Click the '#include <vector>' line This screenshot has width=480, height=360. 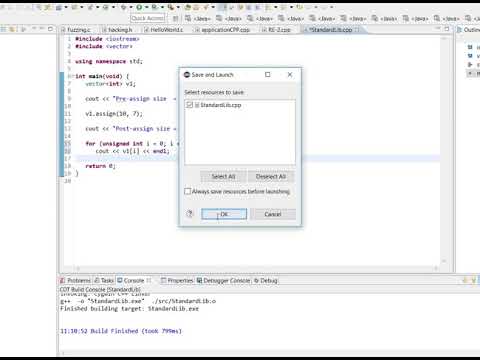coord(104,46)
